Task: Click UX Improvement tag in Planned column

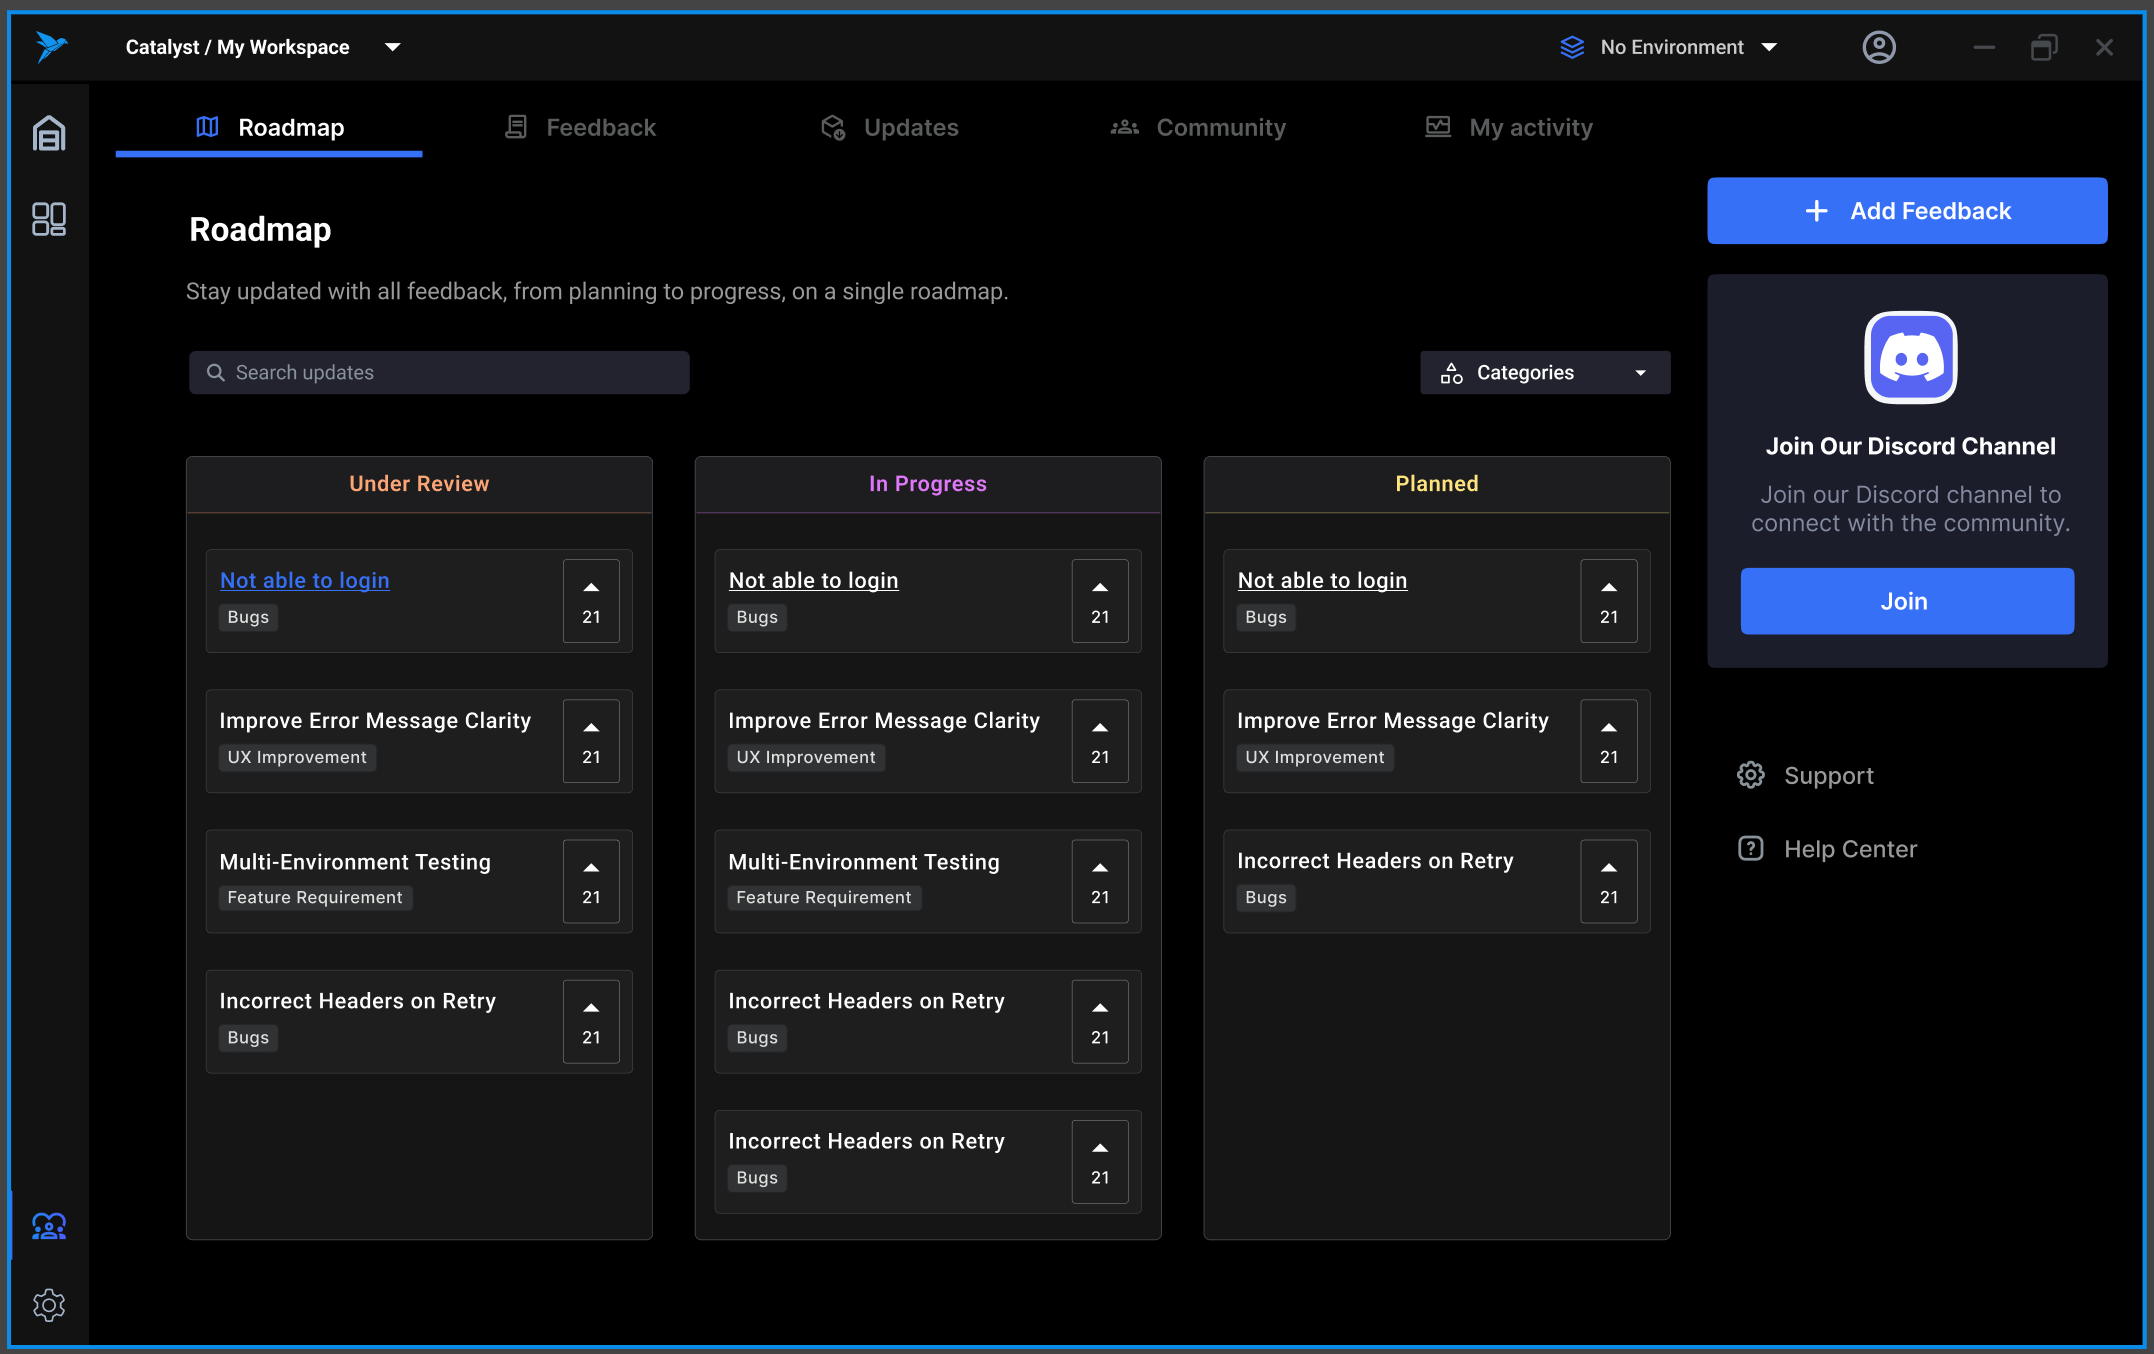Action: coord(1315,757)
